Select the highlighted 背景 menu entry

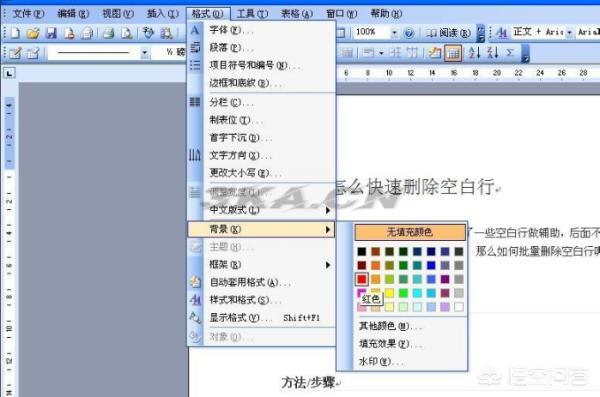point(261,229)
